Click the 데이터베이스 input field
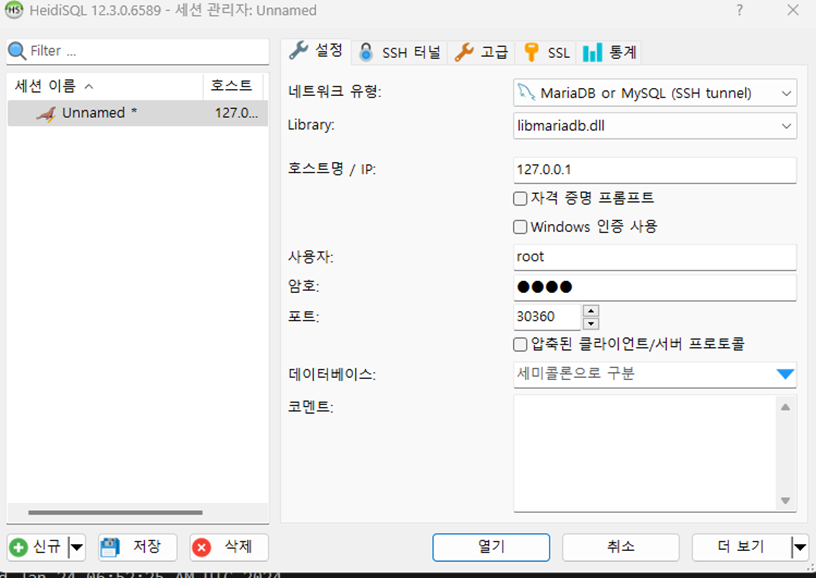 tap(643, 374)
